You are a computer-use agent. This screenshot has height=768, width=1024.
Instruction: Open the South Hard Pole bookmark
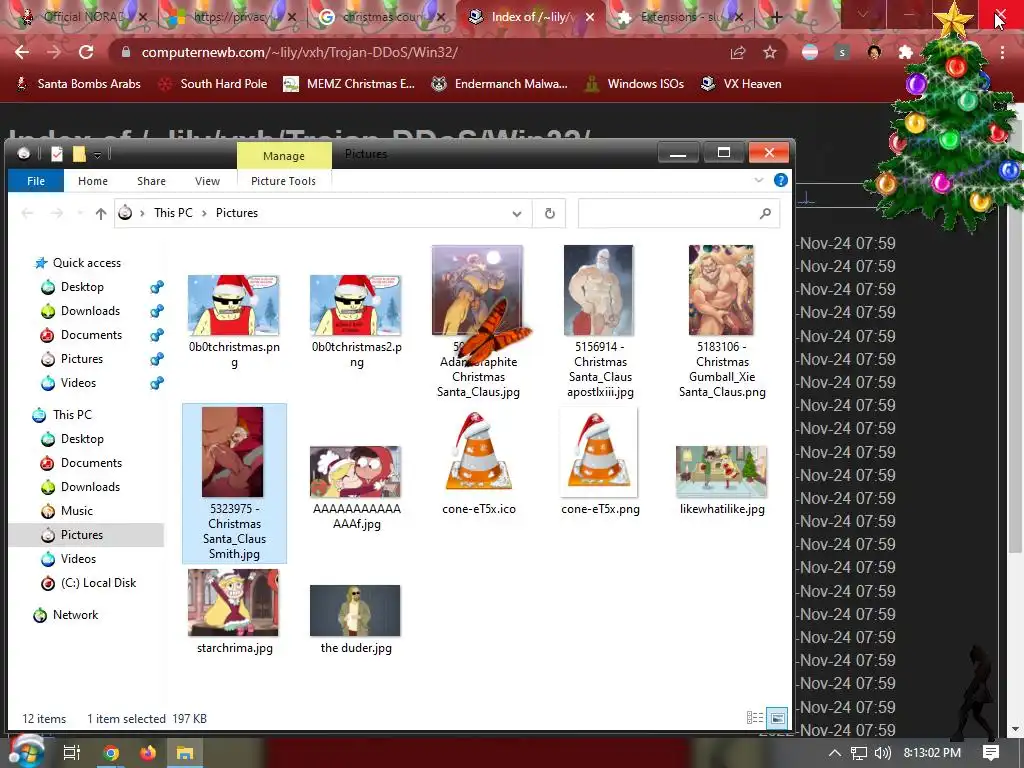[x=213, y=84]
